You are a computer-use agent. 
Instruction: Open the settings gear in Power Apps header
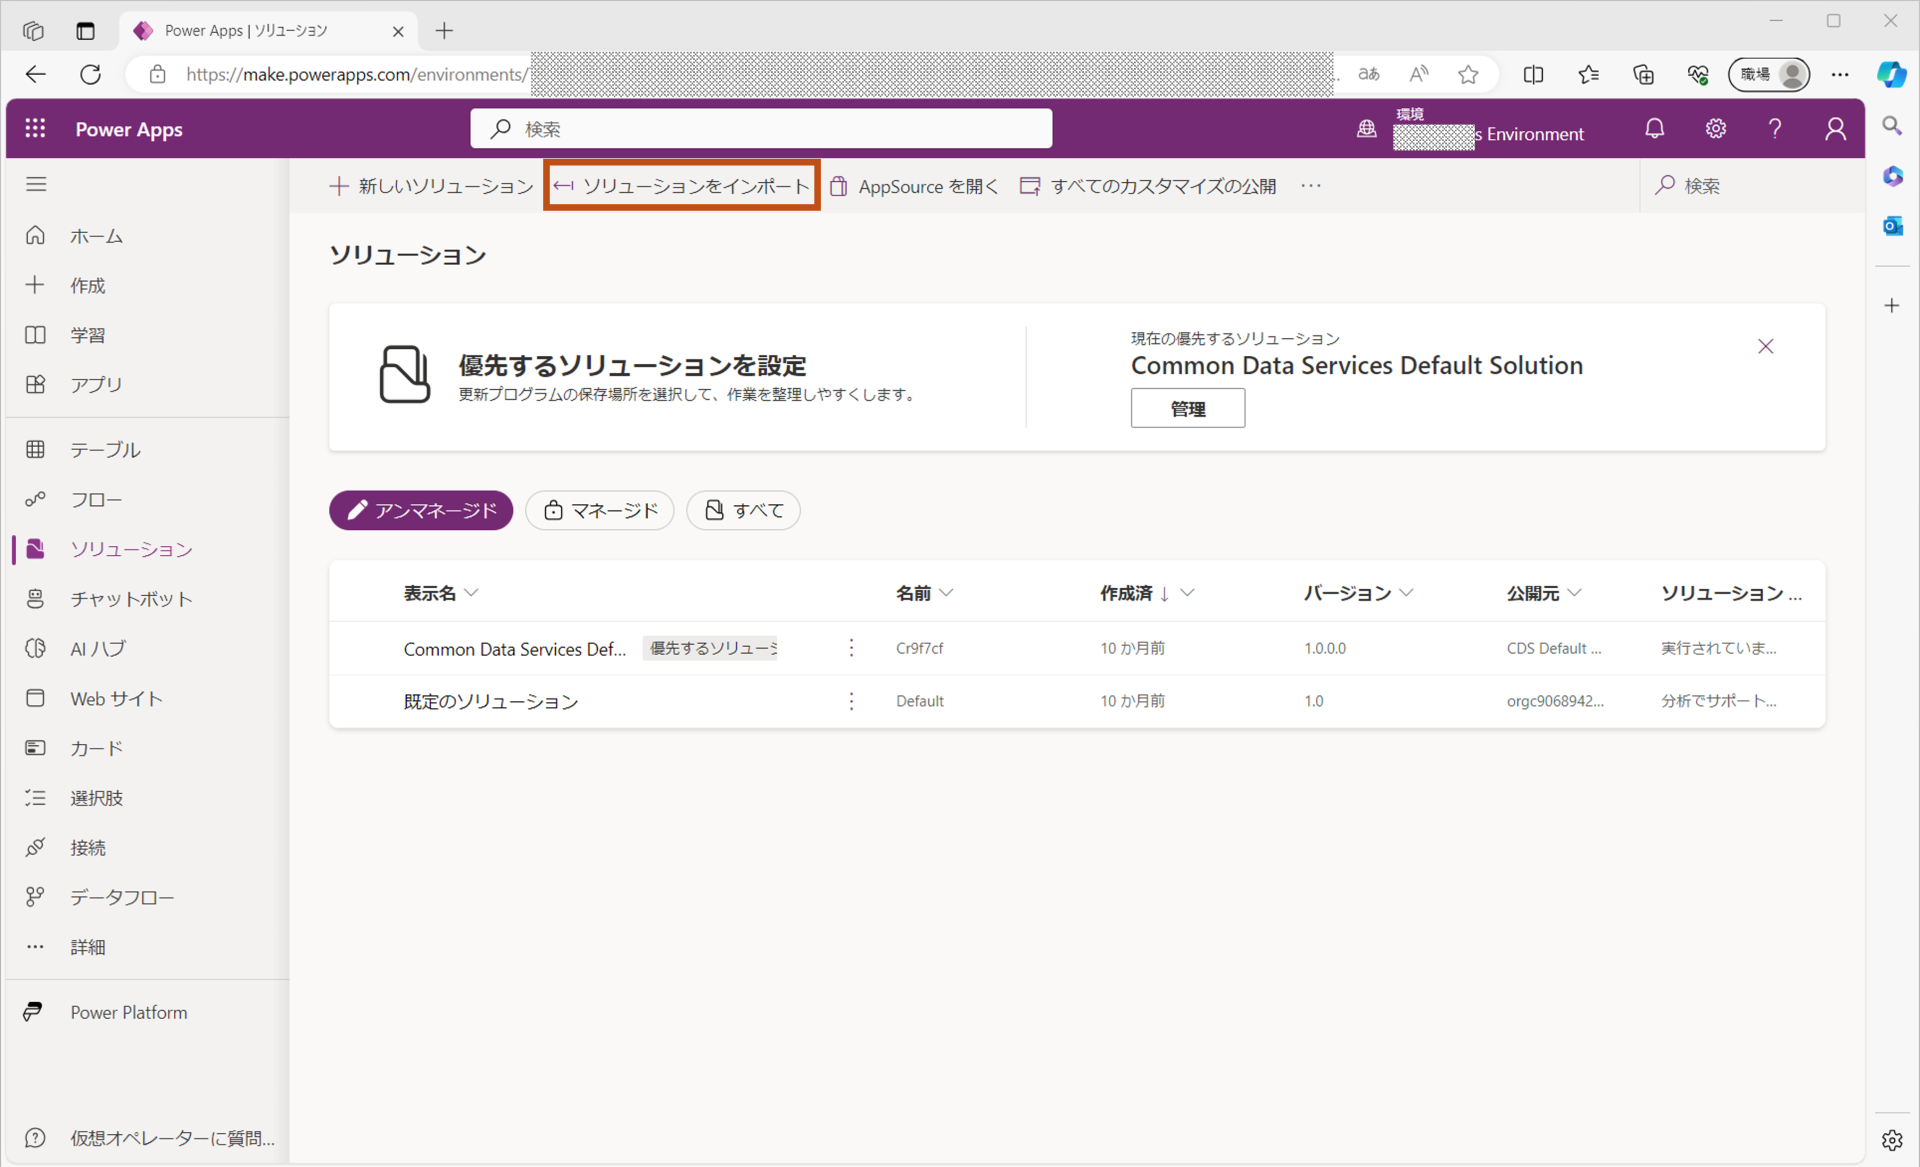pos(1716,129)
